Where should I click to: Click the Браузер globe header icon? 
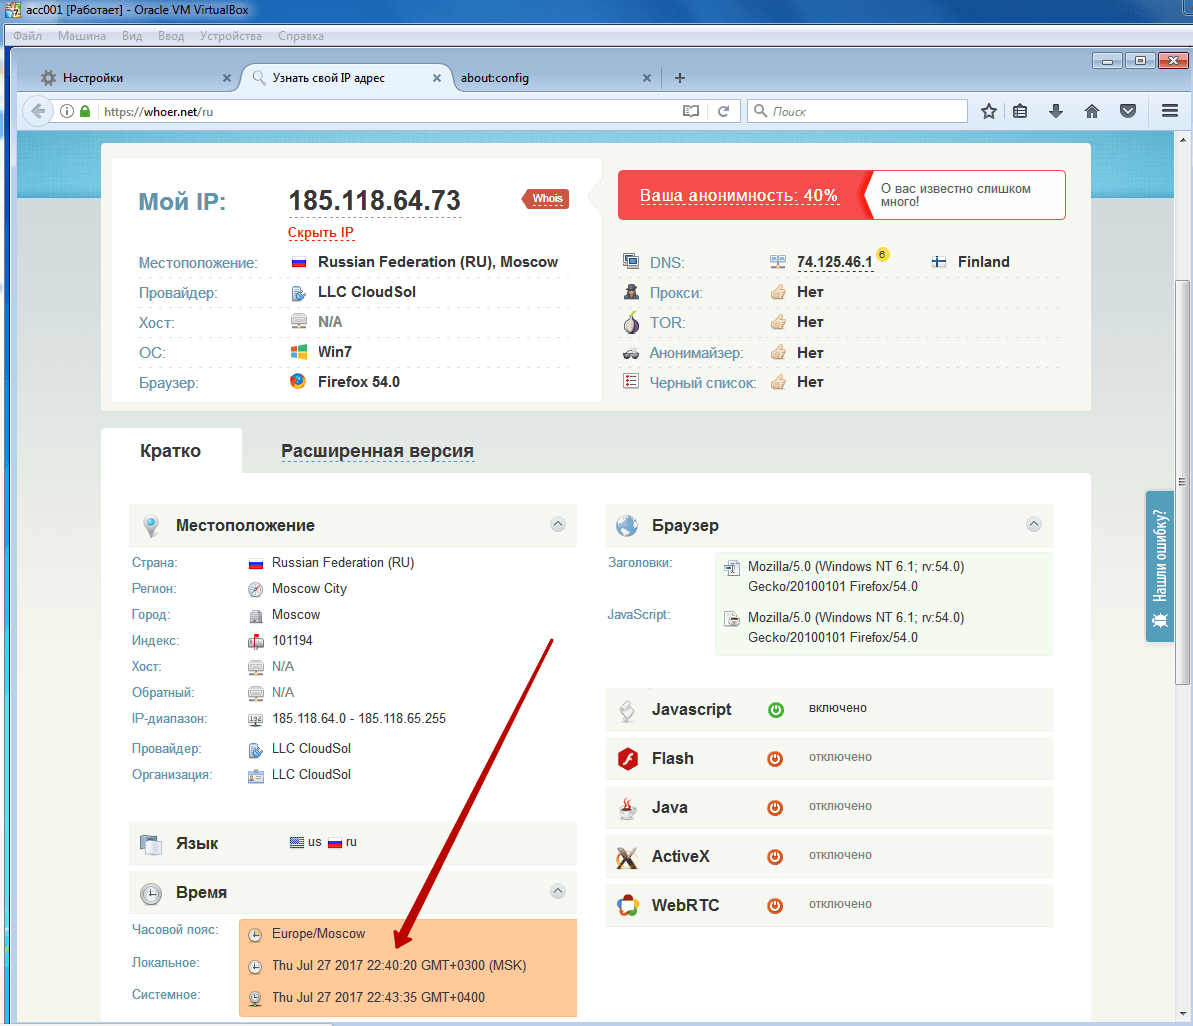[x=627, y=526]
